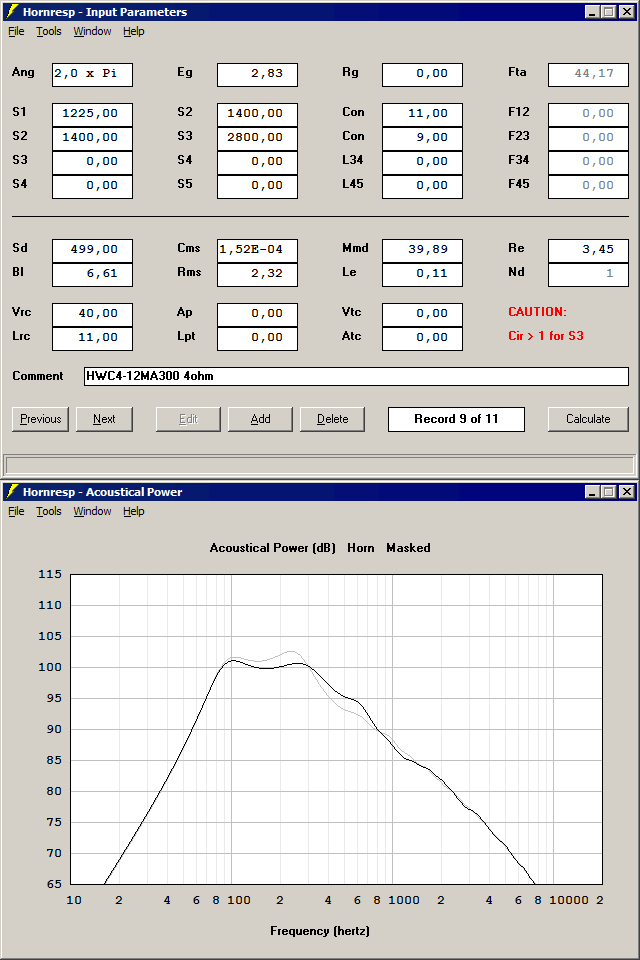Select the Rg input field

pyautogui.click(x=423, y=75)
